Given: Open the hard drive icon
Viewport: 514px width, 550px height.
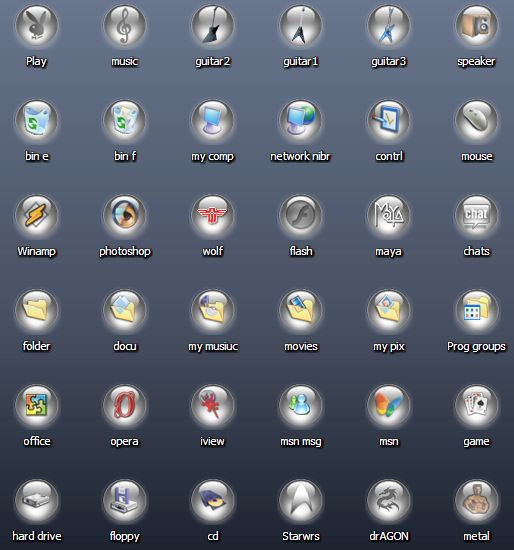Looking at the screenshot, I should click(x=37, y=501).
